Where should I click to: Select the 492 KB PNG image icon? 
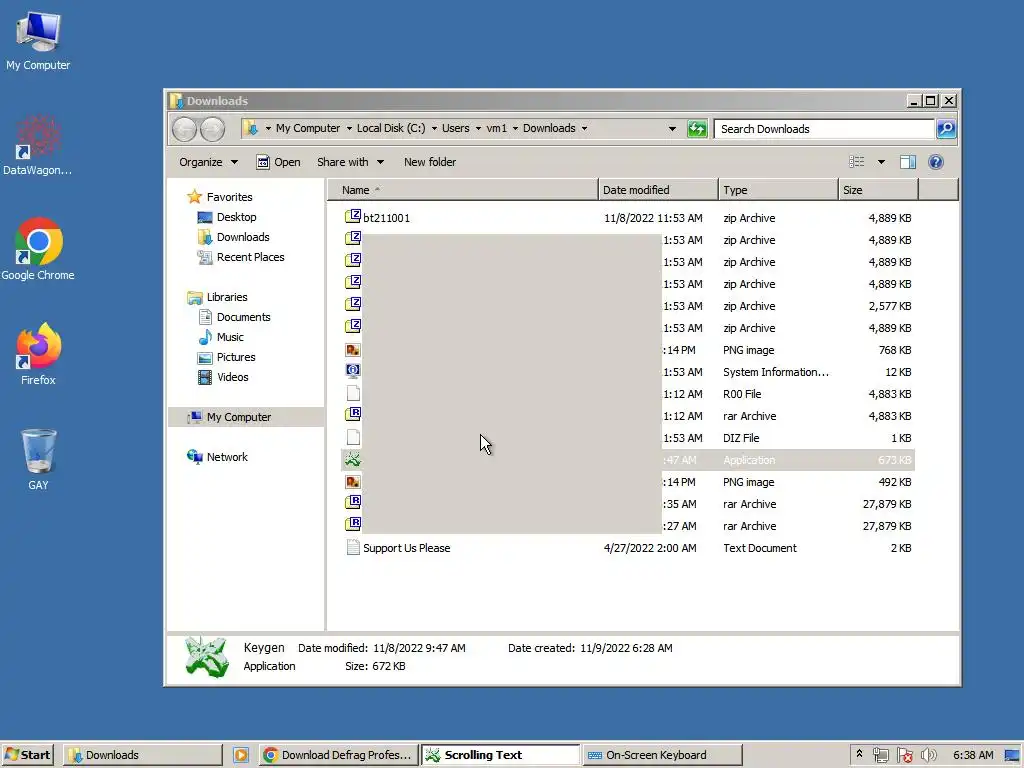(x=353, y=481)
